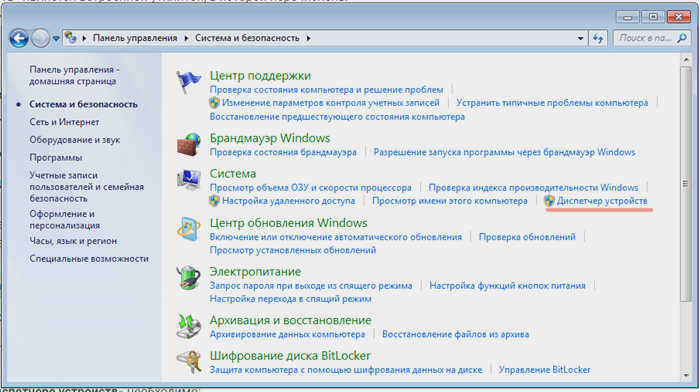Open Оформление и персонализация category
Image resolution: width=700 pixels, height=392 pixels.
coord(64,220)
